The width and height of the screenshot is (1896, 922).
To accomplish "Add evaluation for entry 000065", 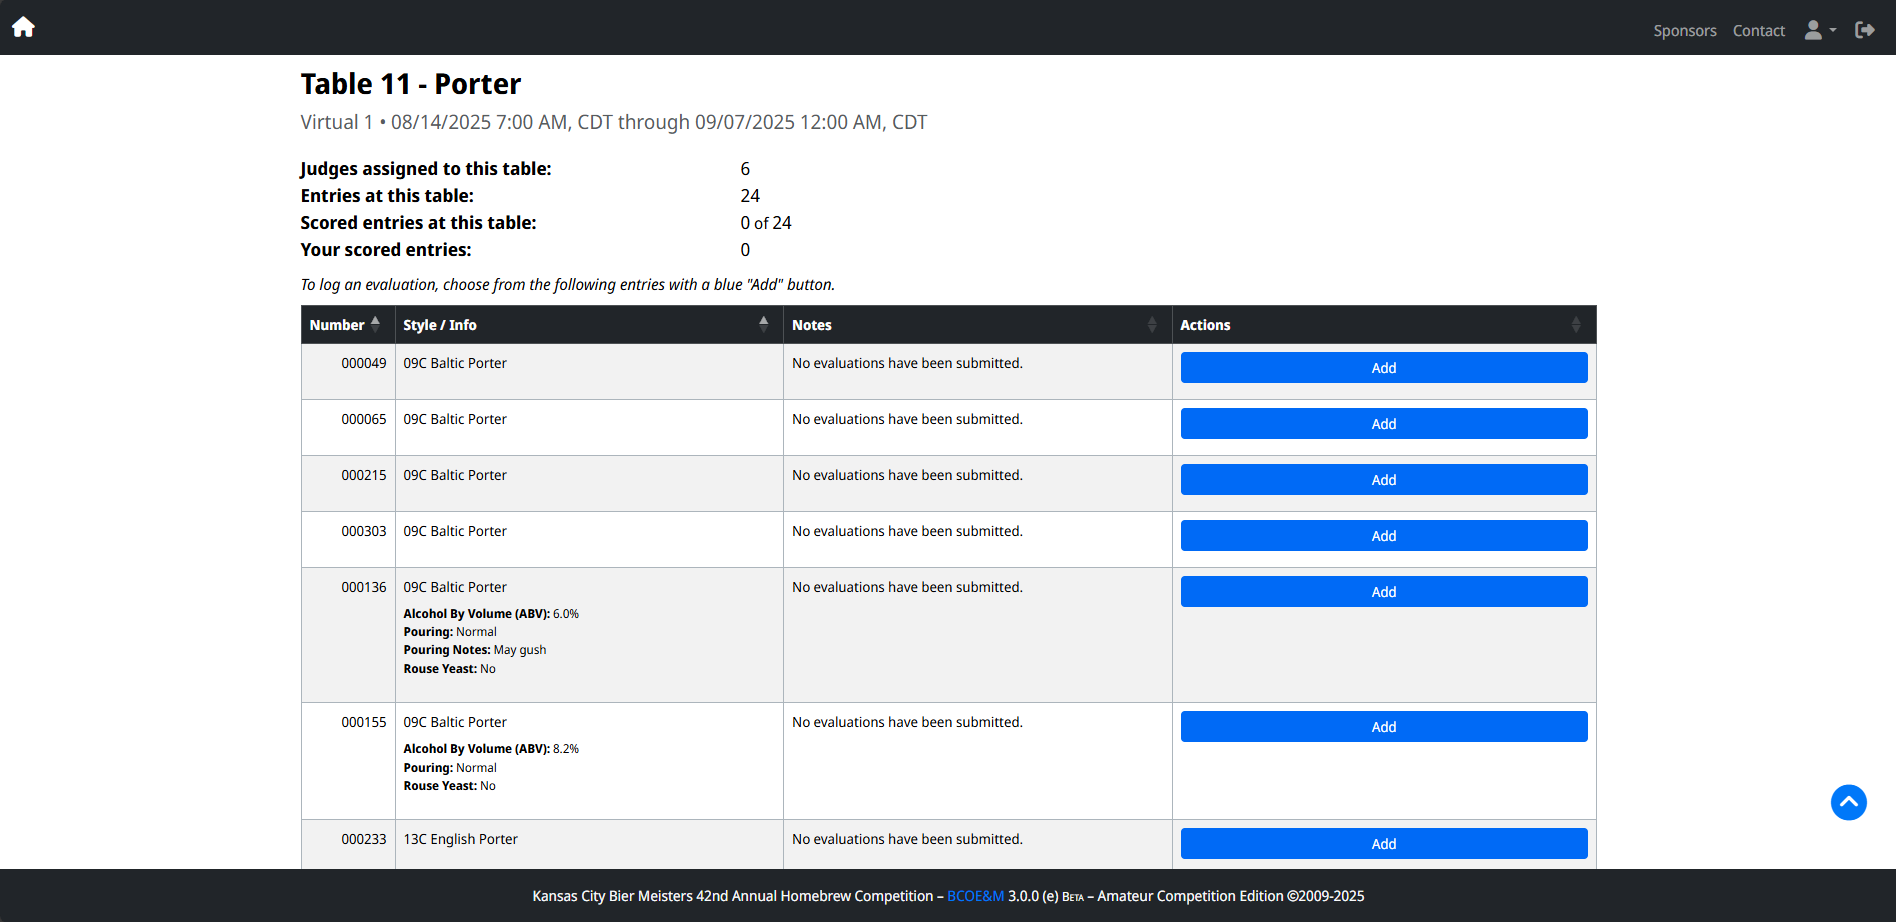I will 1383,424.
